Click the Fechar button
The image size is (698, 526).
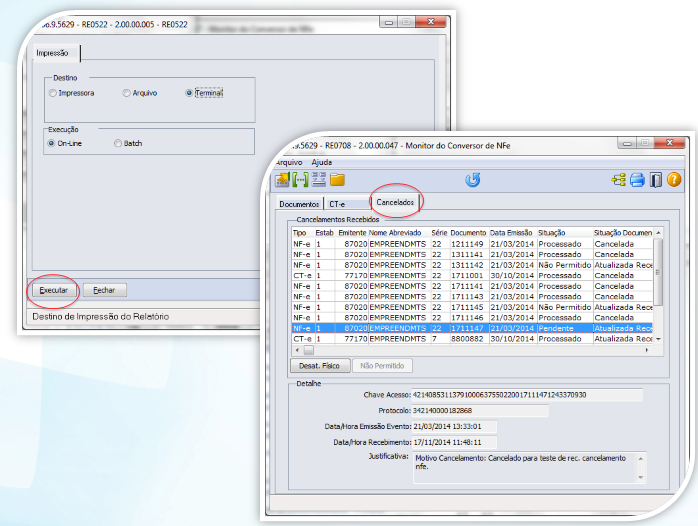[x=104, y=290]
